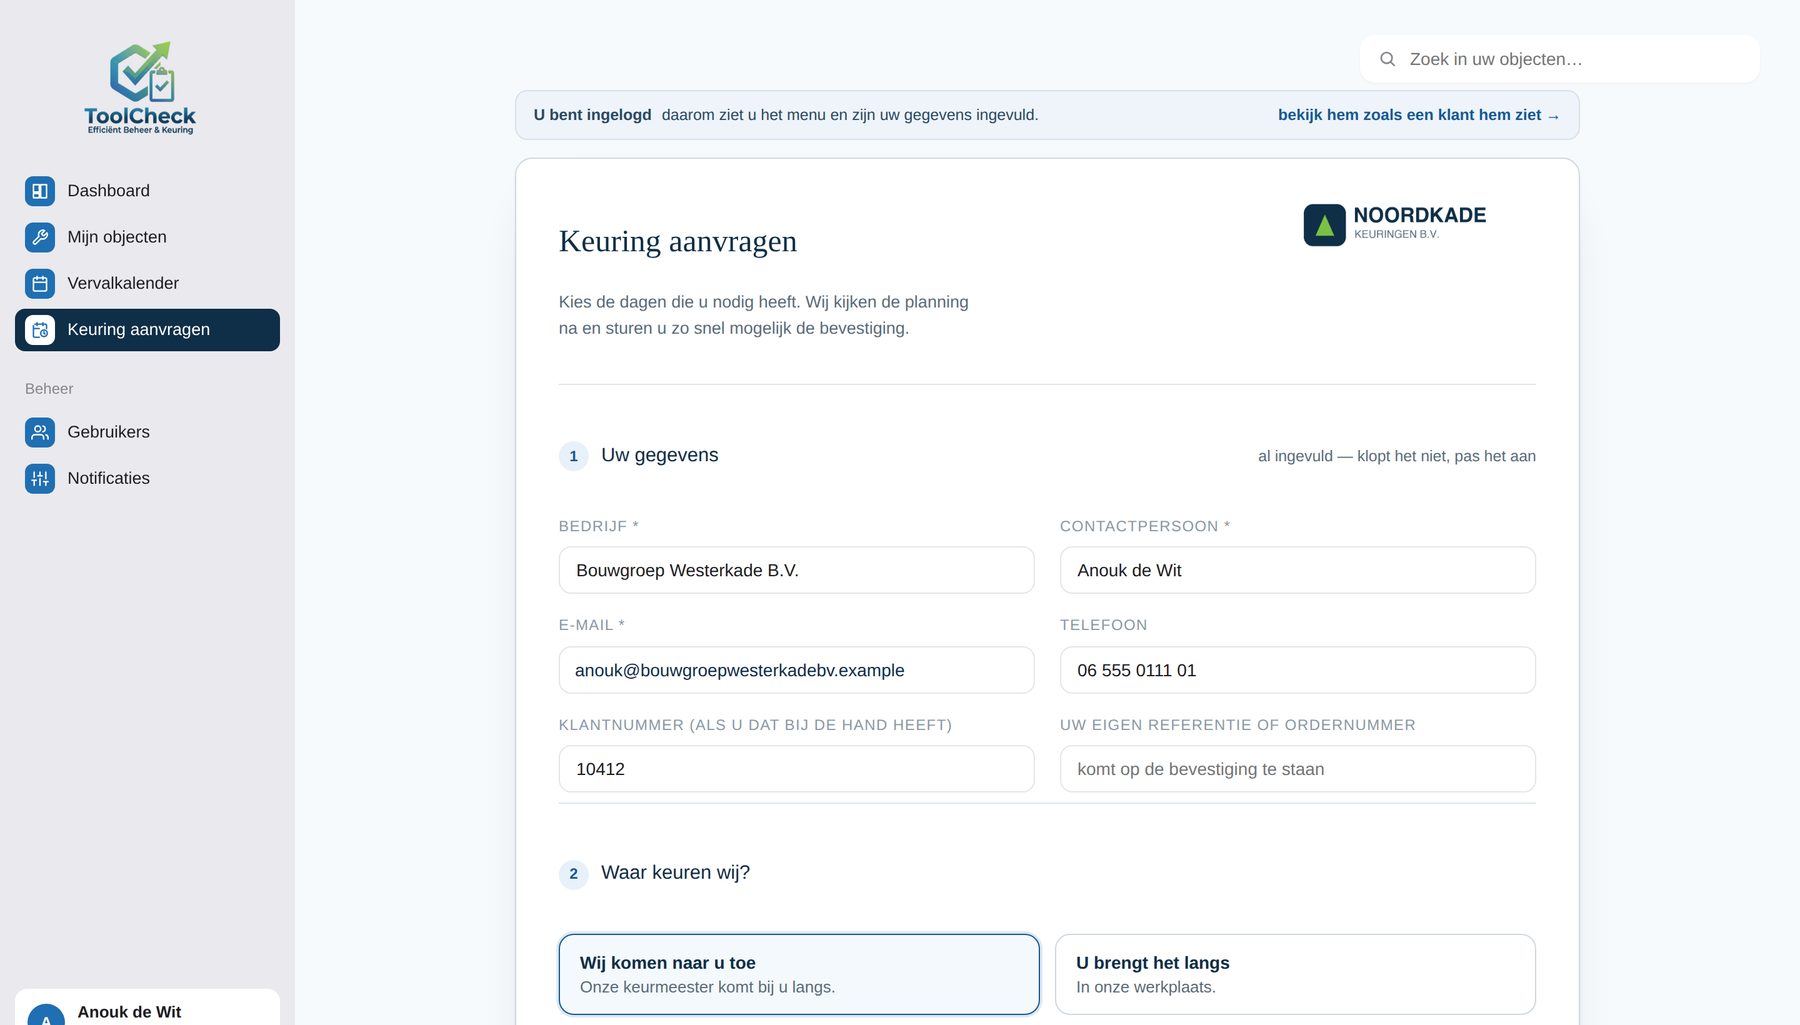Click the E-mail input field
This screenshot has width=1800, height=1025.
[x=796, y=670]
